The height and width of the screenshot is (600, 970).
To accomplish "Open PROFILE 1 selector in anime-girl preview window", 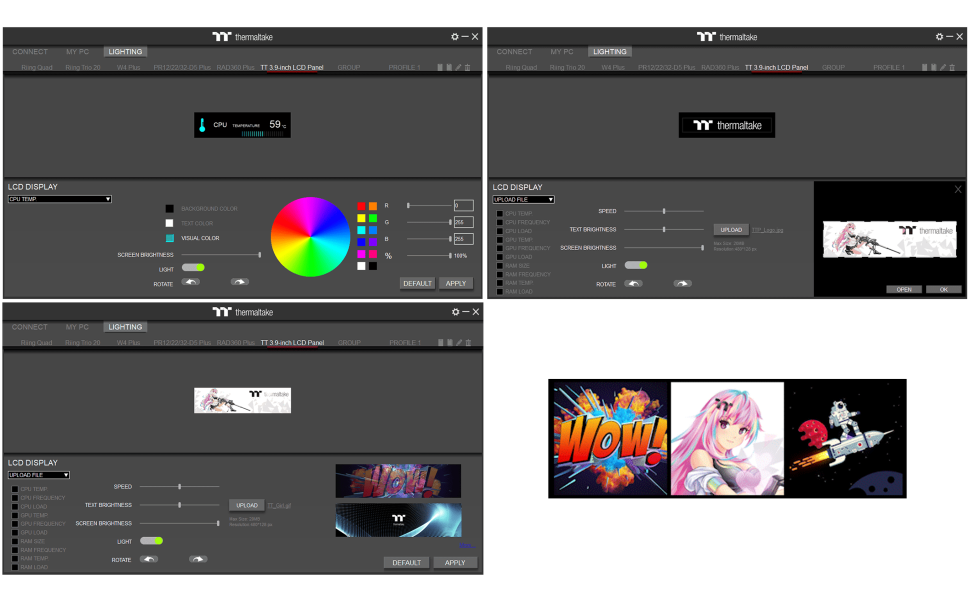I will click(405, 343).
